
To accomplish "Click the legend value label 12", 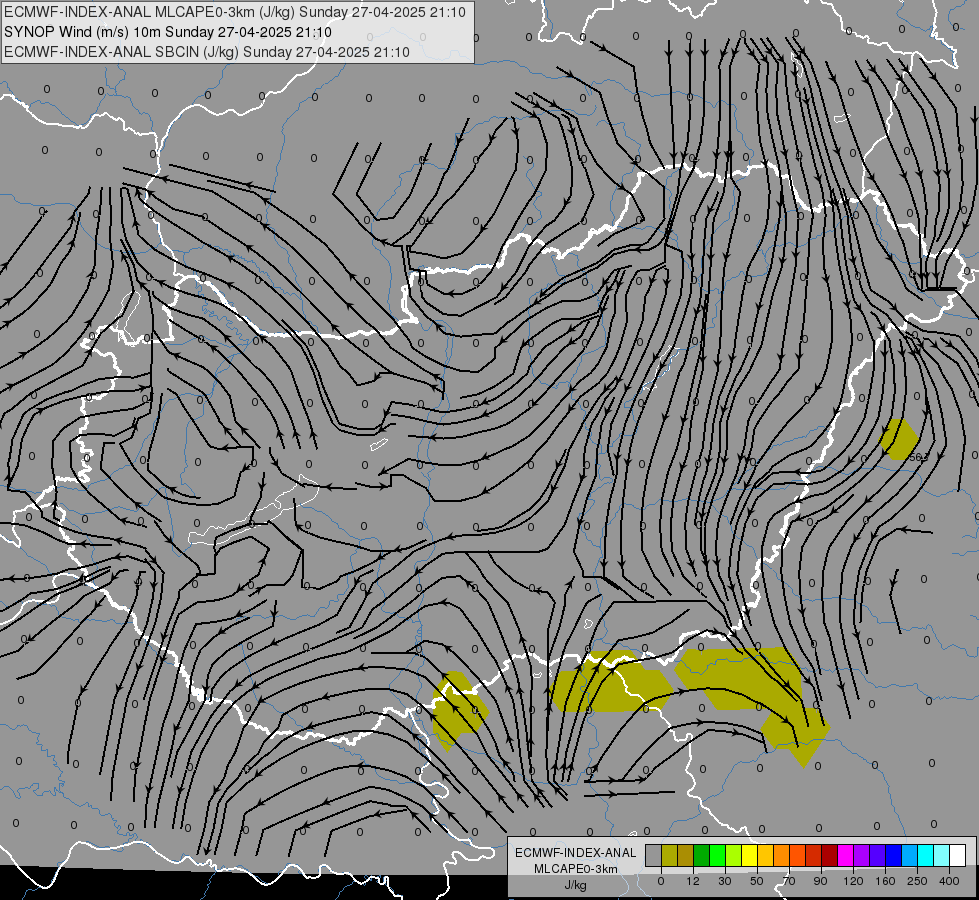I will tap(693, 881).
